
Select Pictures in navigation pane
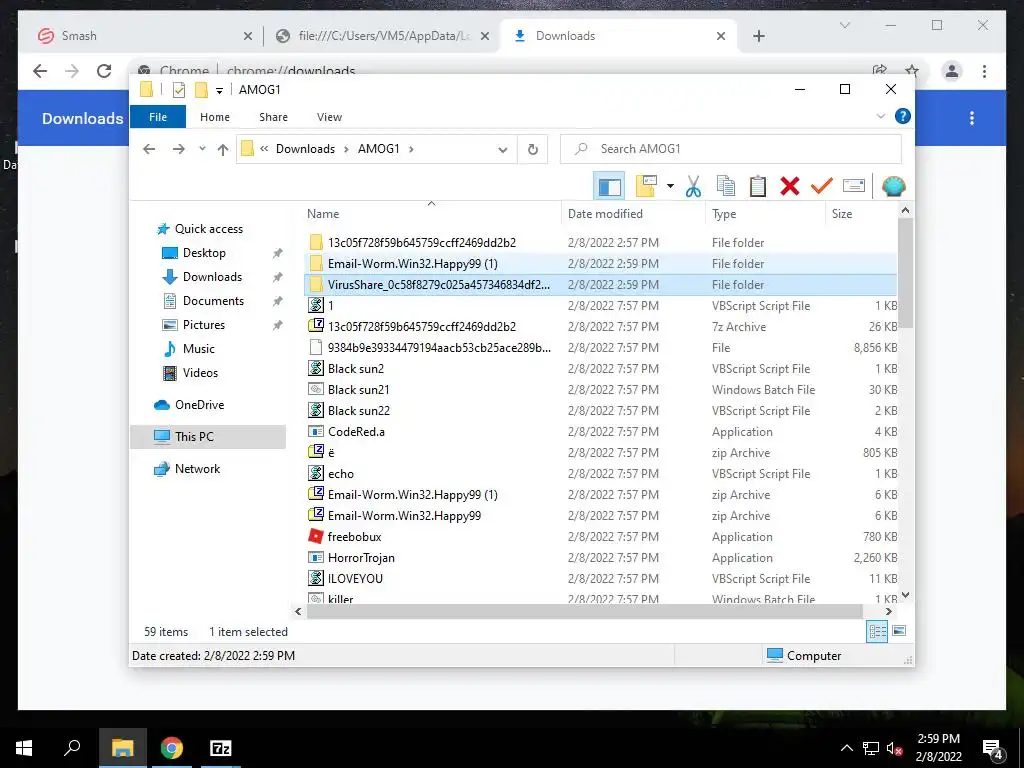(204, 325)
